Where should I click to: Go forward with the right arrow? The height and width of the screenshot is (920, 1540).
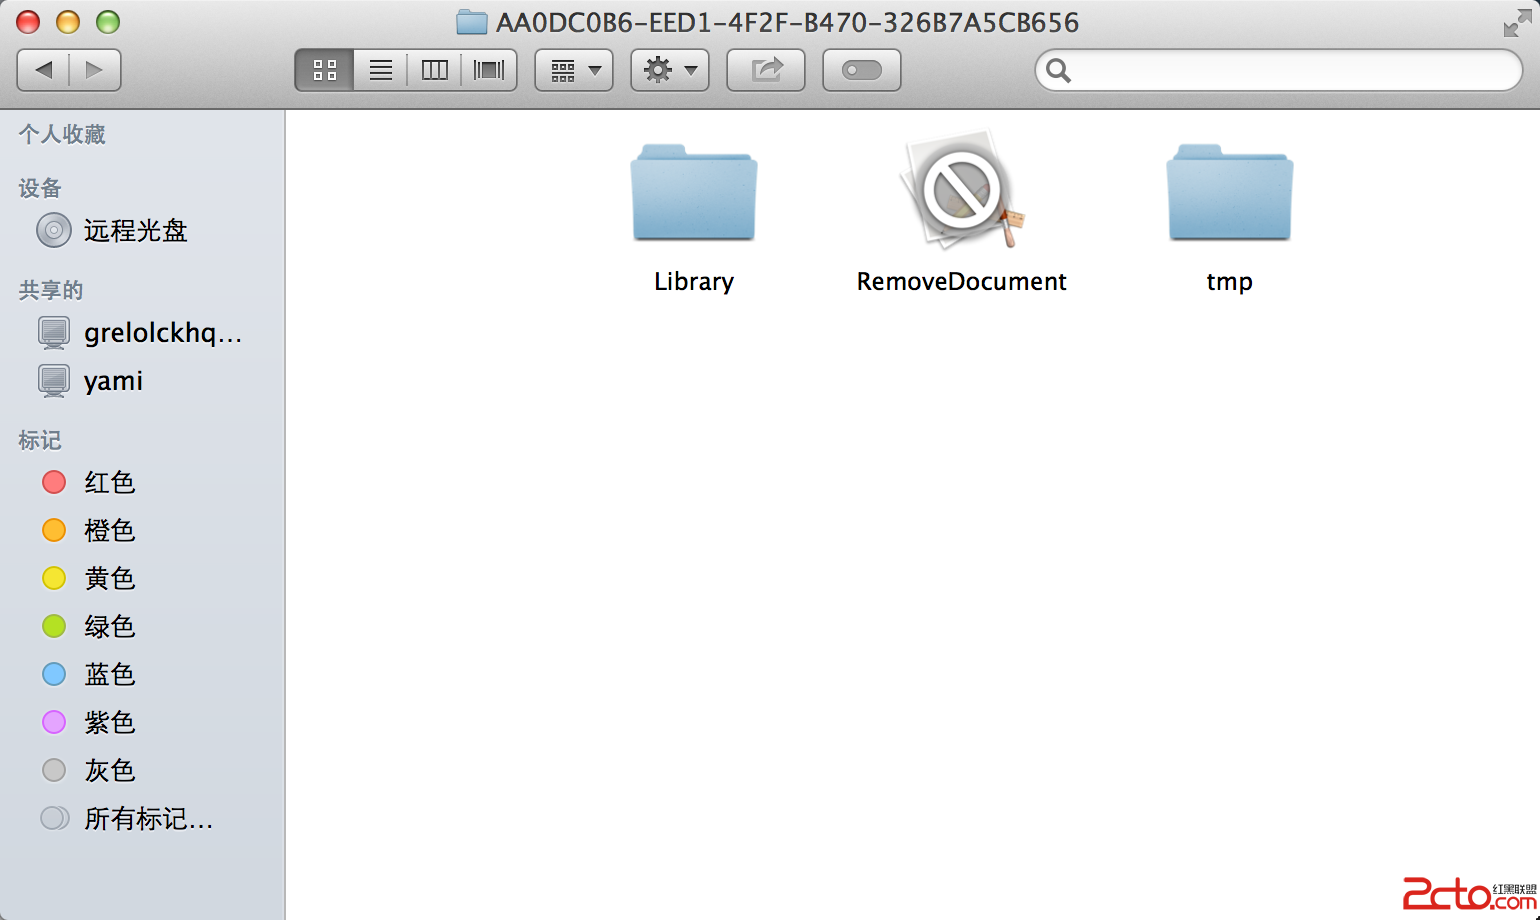(x=95, y=70)
